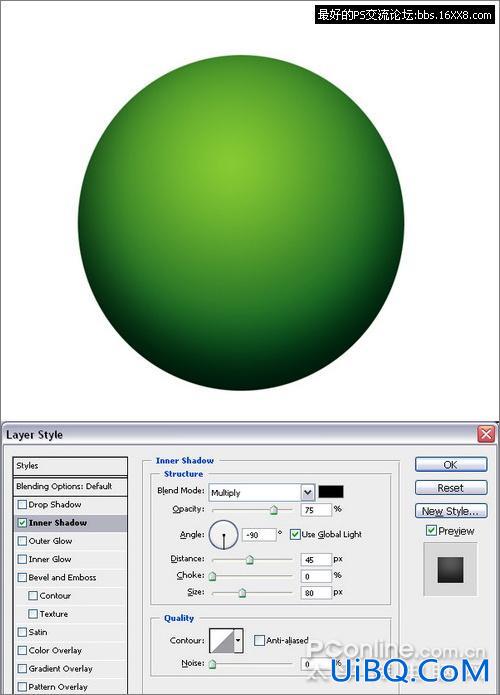The height and width of the screenshot is (695, 500).
Task: Click the black shadow color swatch
Action: 331,491
